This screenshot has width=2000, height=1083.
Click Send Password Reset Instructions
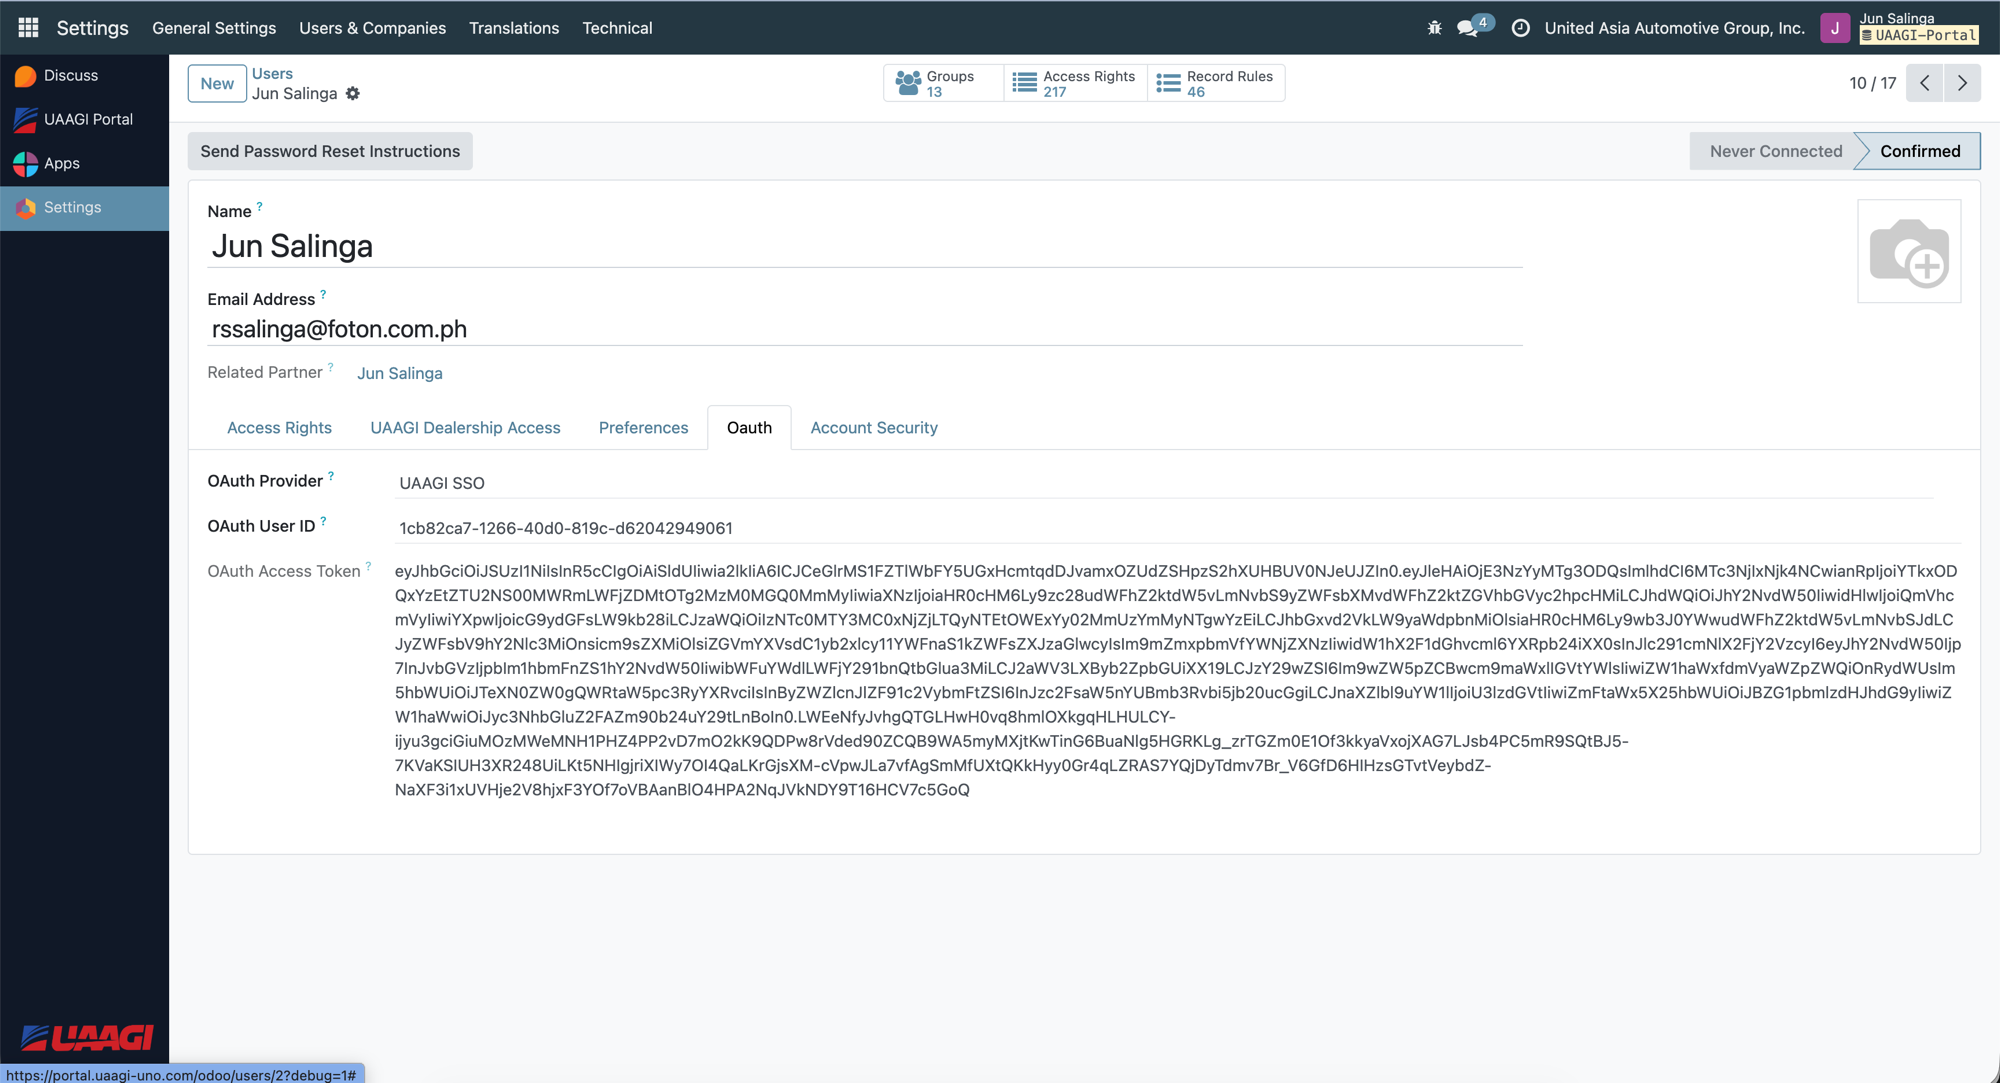click(x=330, y=151)
